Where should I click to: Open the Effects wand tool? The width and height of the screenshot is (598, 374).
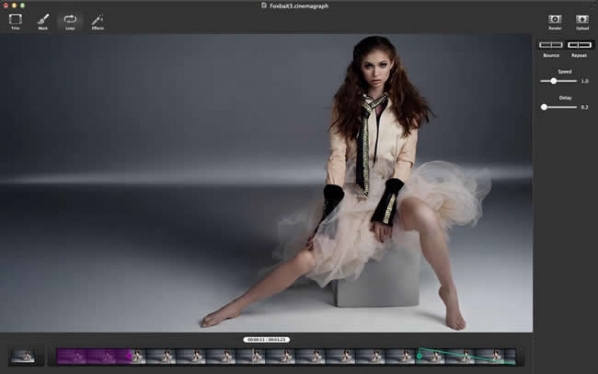[x=98, y=21]
